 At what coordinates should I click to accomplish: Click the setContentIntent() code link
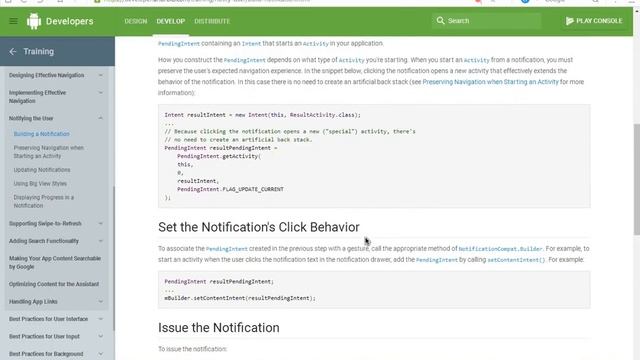[516, 260]
